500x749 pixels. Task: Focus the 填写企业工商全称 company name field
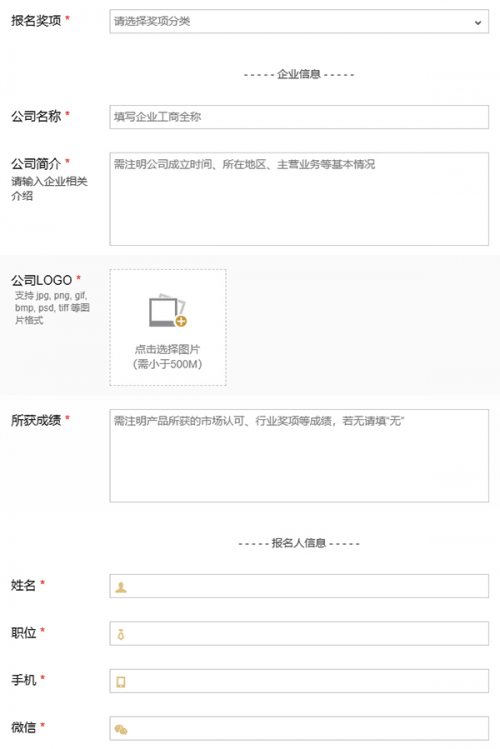click(299, 117)
